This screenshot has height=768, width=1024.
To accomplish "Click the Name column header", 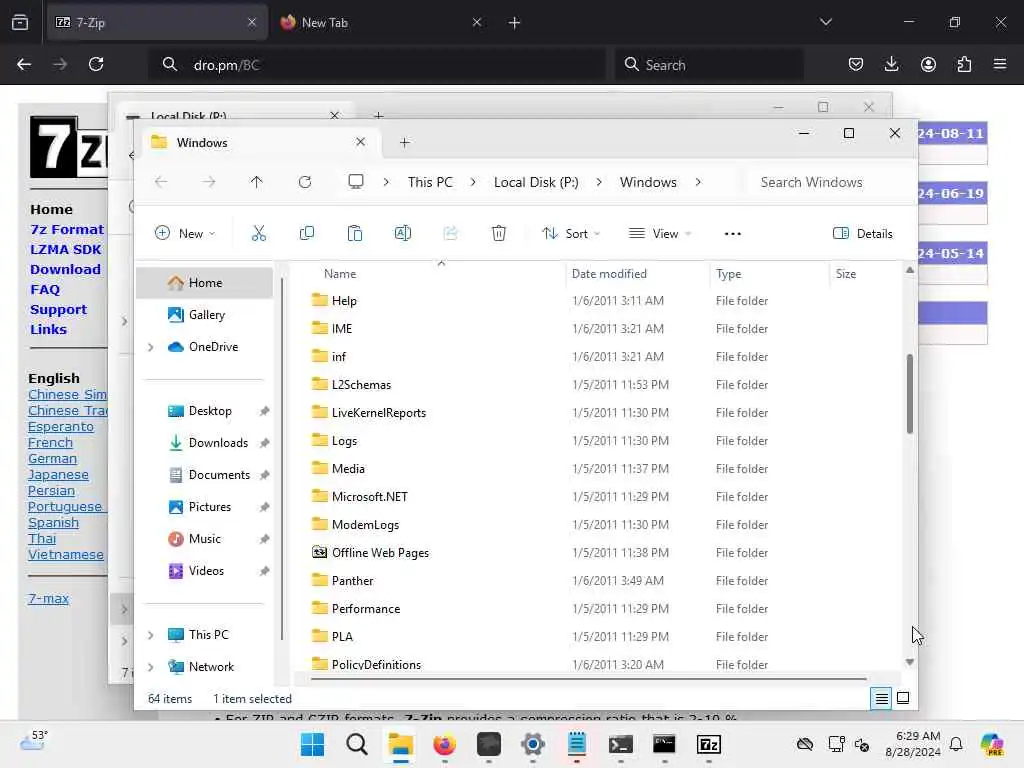I will click(x=340, y=274).
